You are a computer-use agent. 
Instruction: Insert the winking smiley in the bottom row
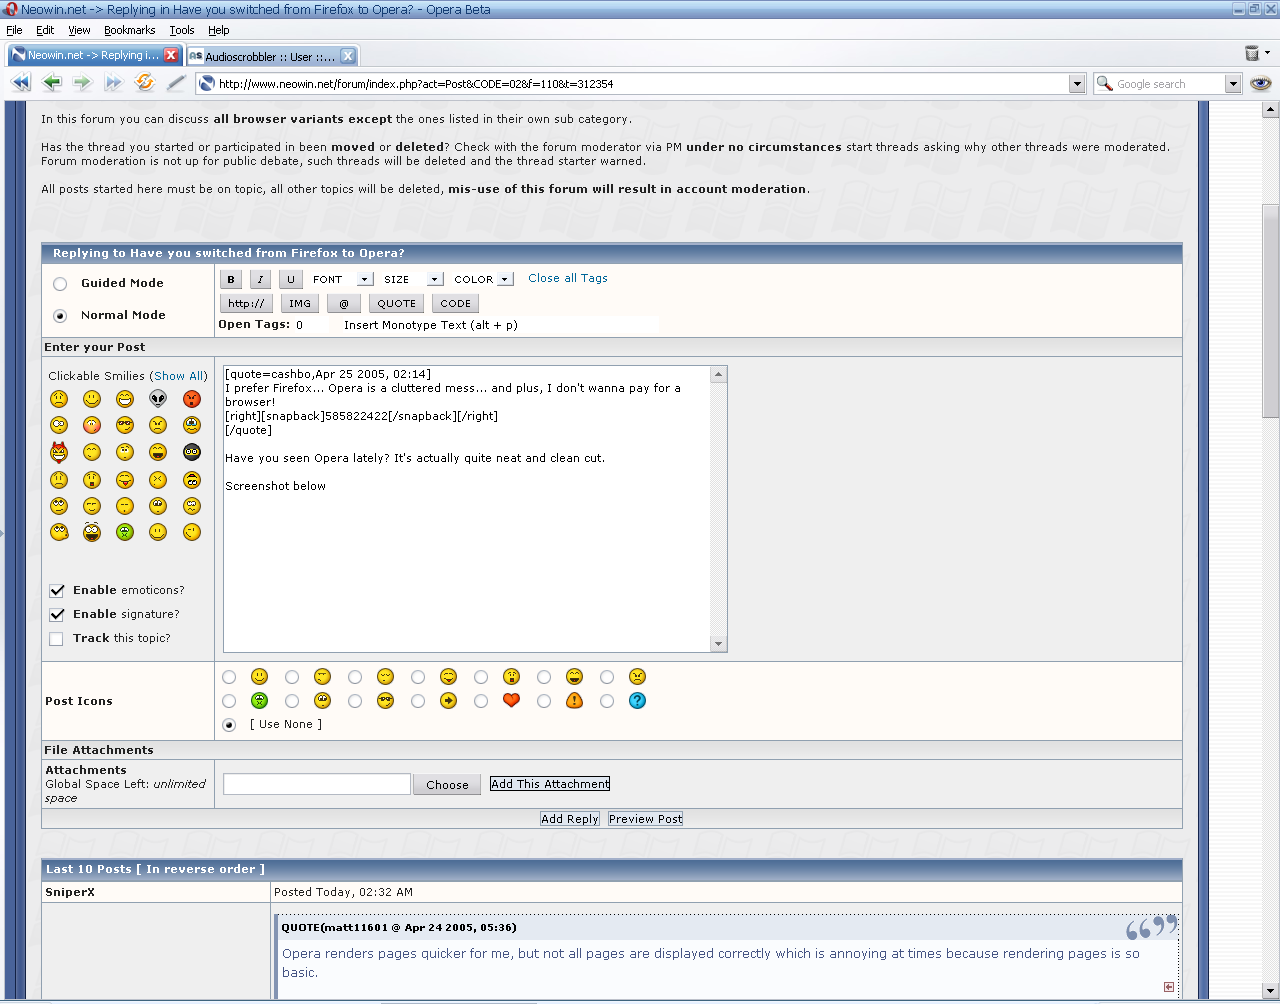pos(192,532)
